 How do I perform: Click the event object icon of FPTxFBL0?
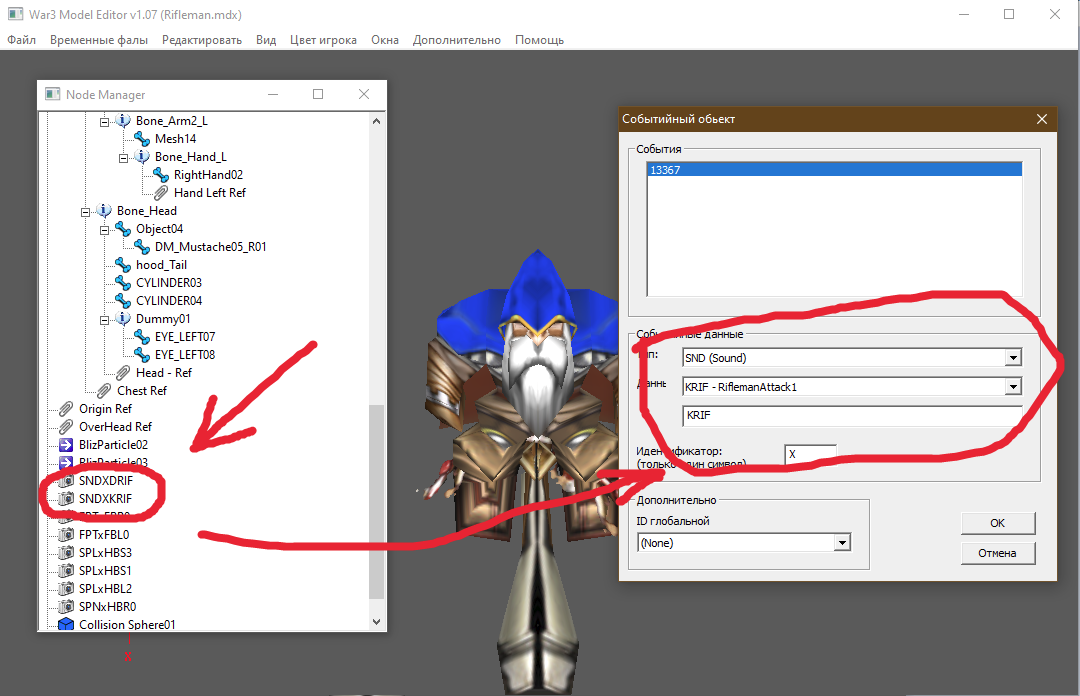pyautogui.click(x=66, y=534)
